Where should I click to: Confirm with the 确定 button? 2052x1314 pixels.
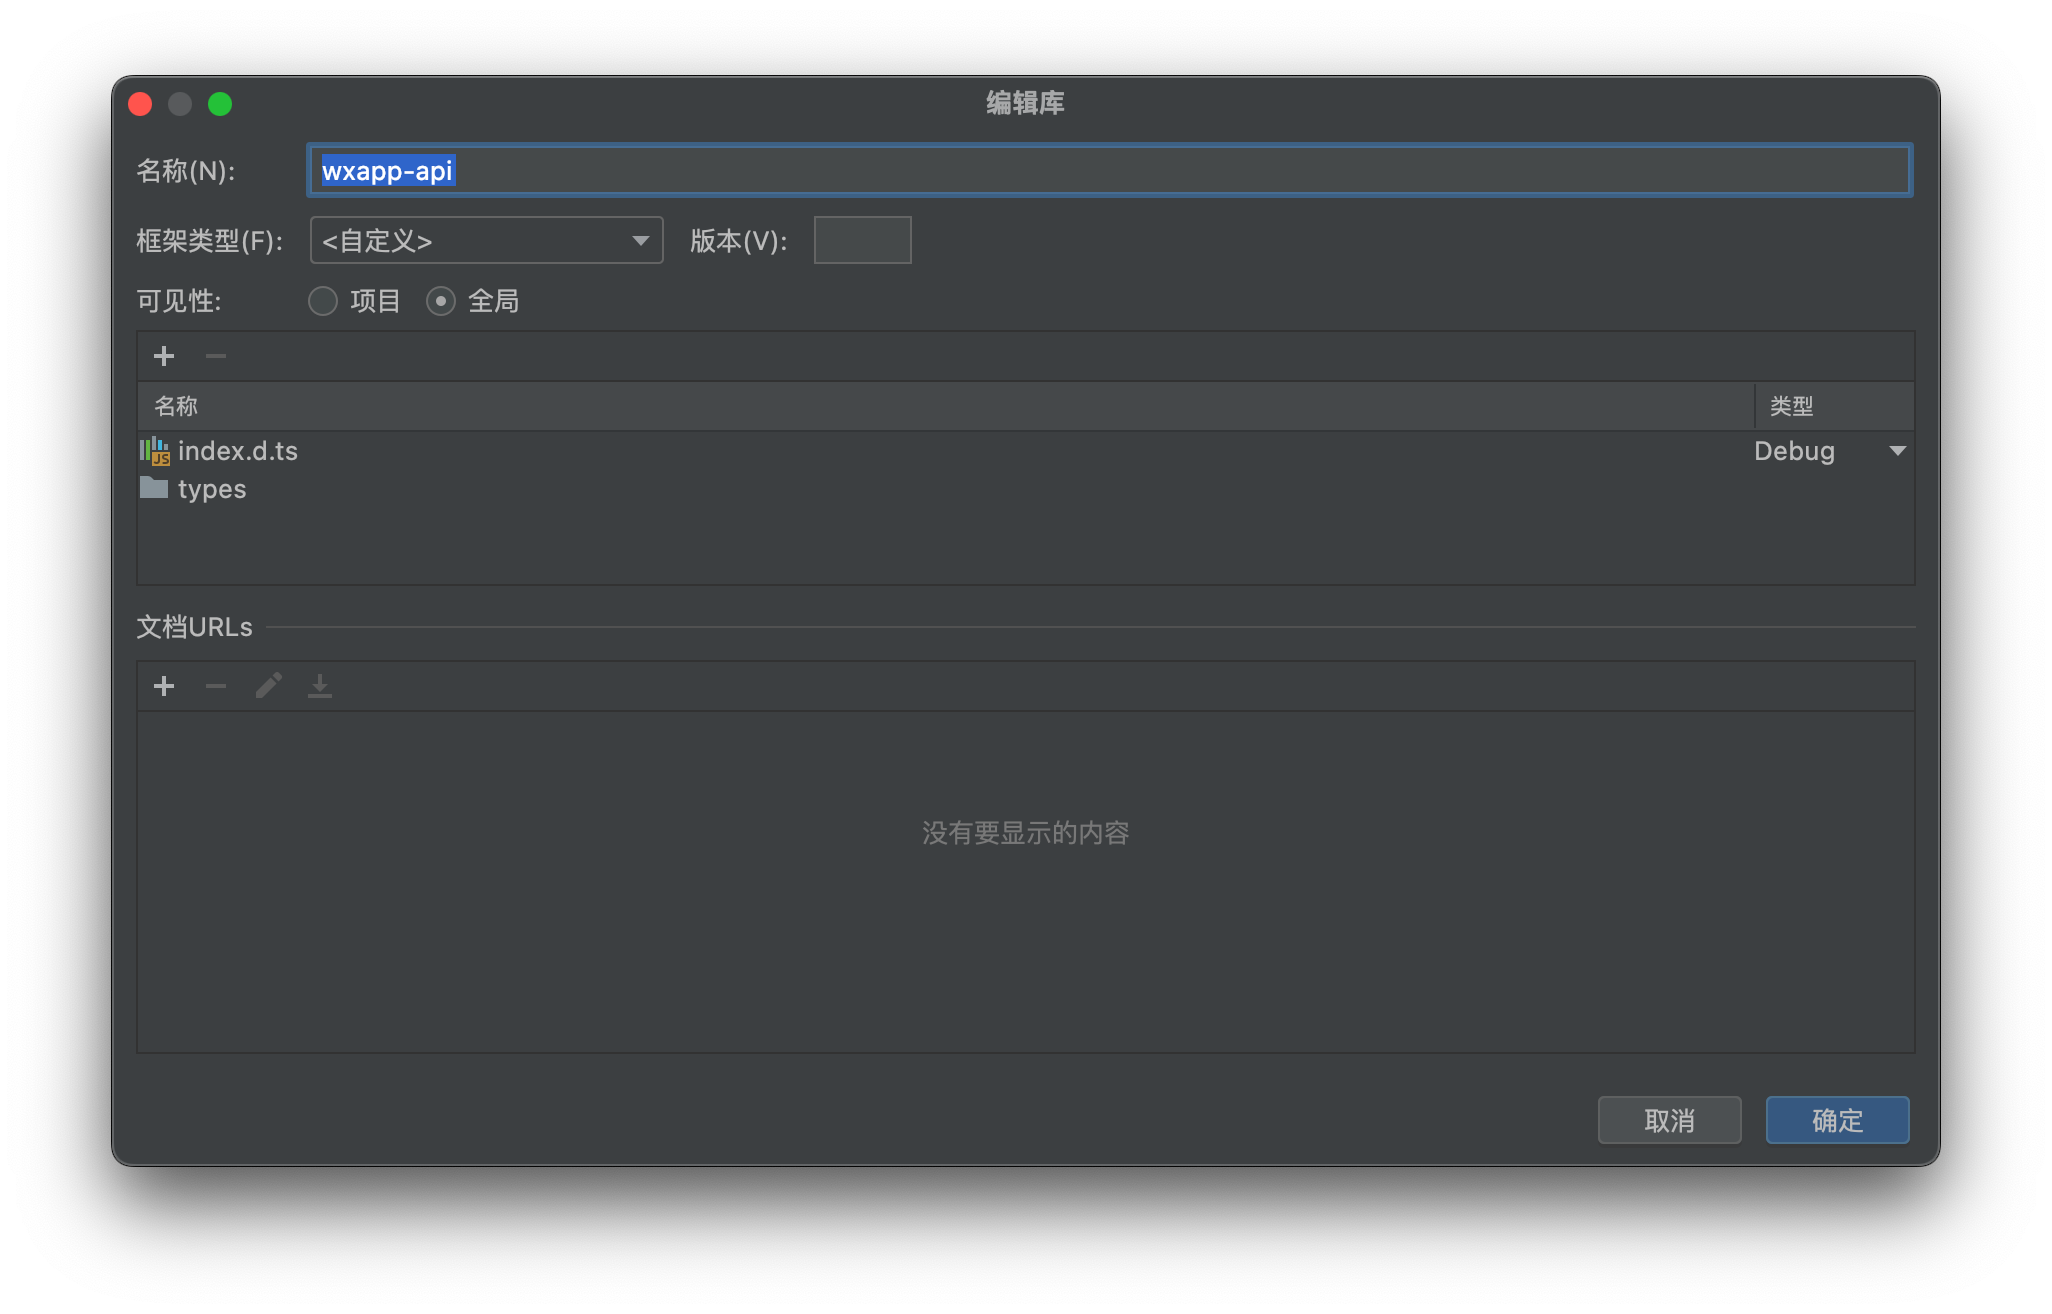(1837, 1120)
